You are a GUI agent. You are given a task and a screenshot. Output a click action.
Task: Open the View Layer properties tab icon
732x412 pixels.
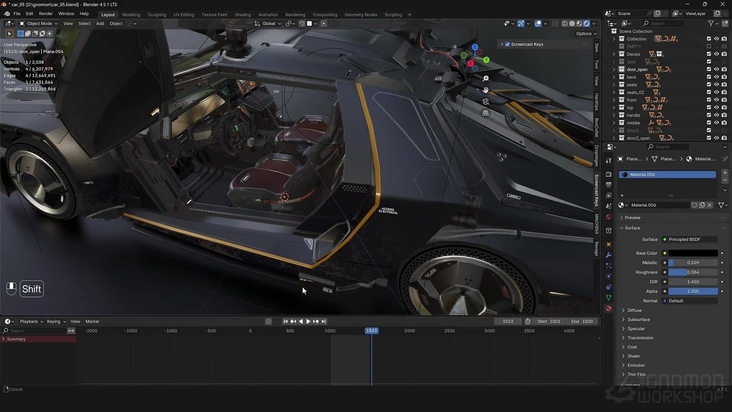[609, 196]
